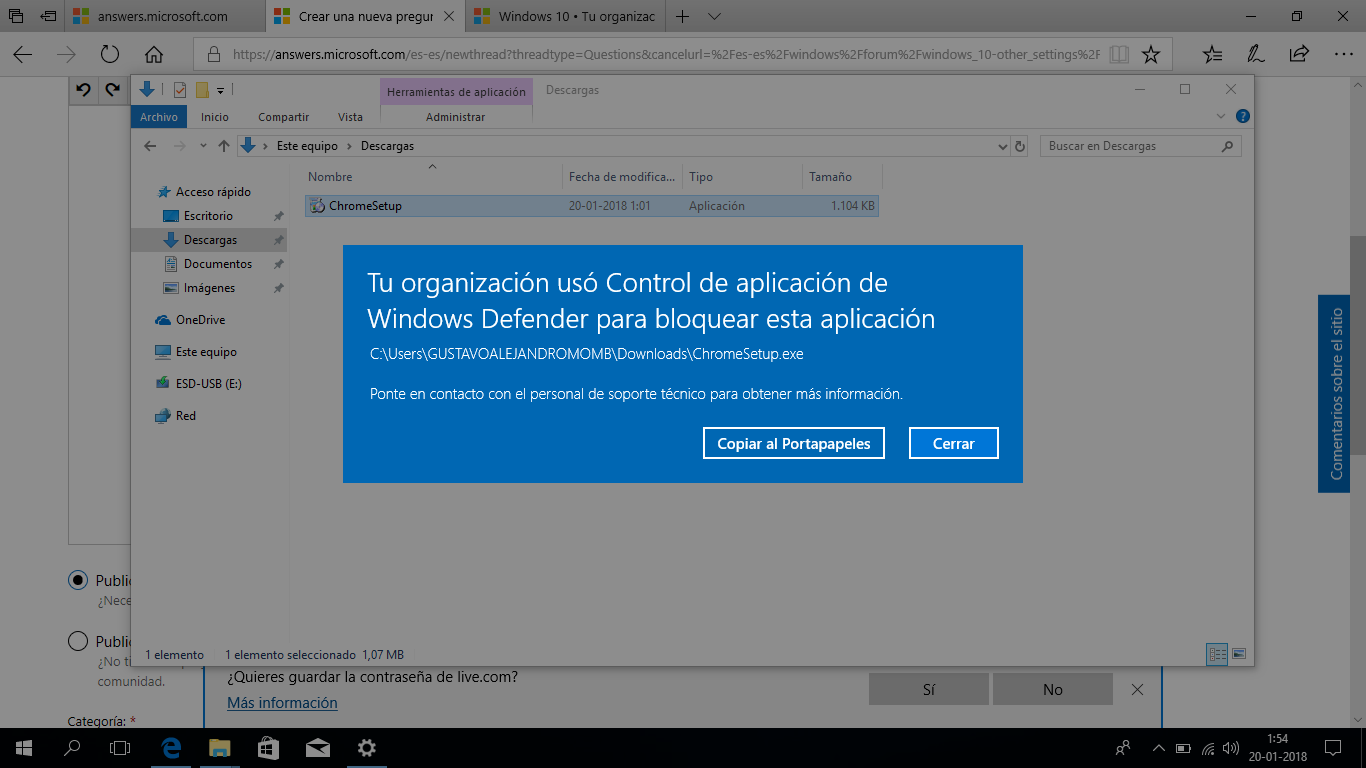Screen dimensions: 1366x768
Task: Open the Inicio ribbon tab
Action: click(215, 117)
